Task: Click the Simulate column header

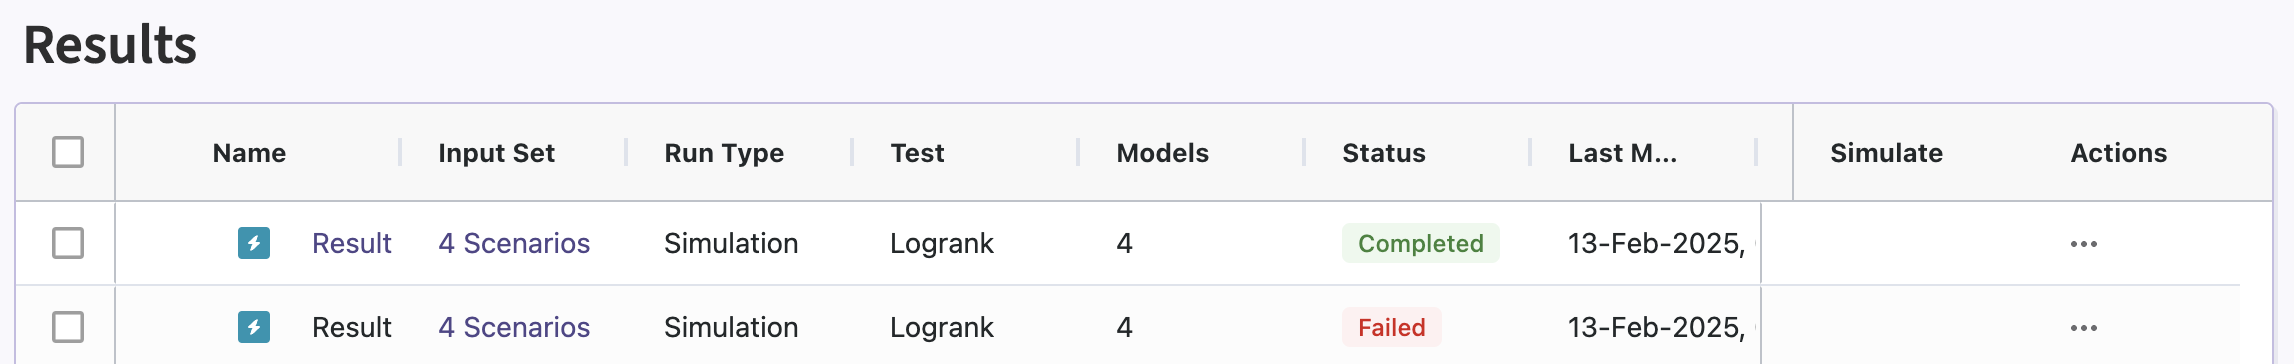Action: 1886,153
